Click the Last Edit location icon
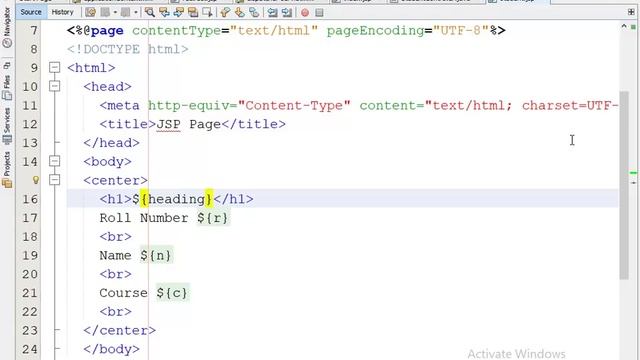Viewport: 640px width, 360px height. point(91,13)
